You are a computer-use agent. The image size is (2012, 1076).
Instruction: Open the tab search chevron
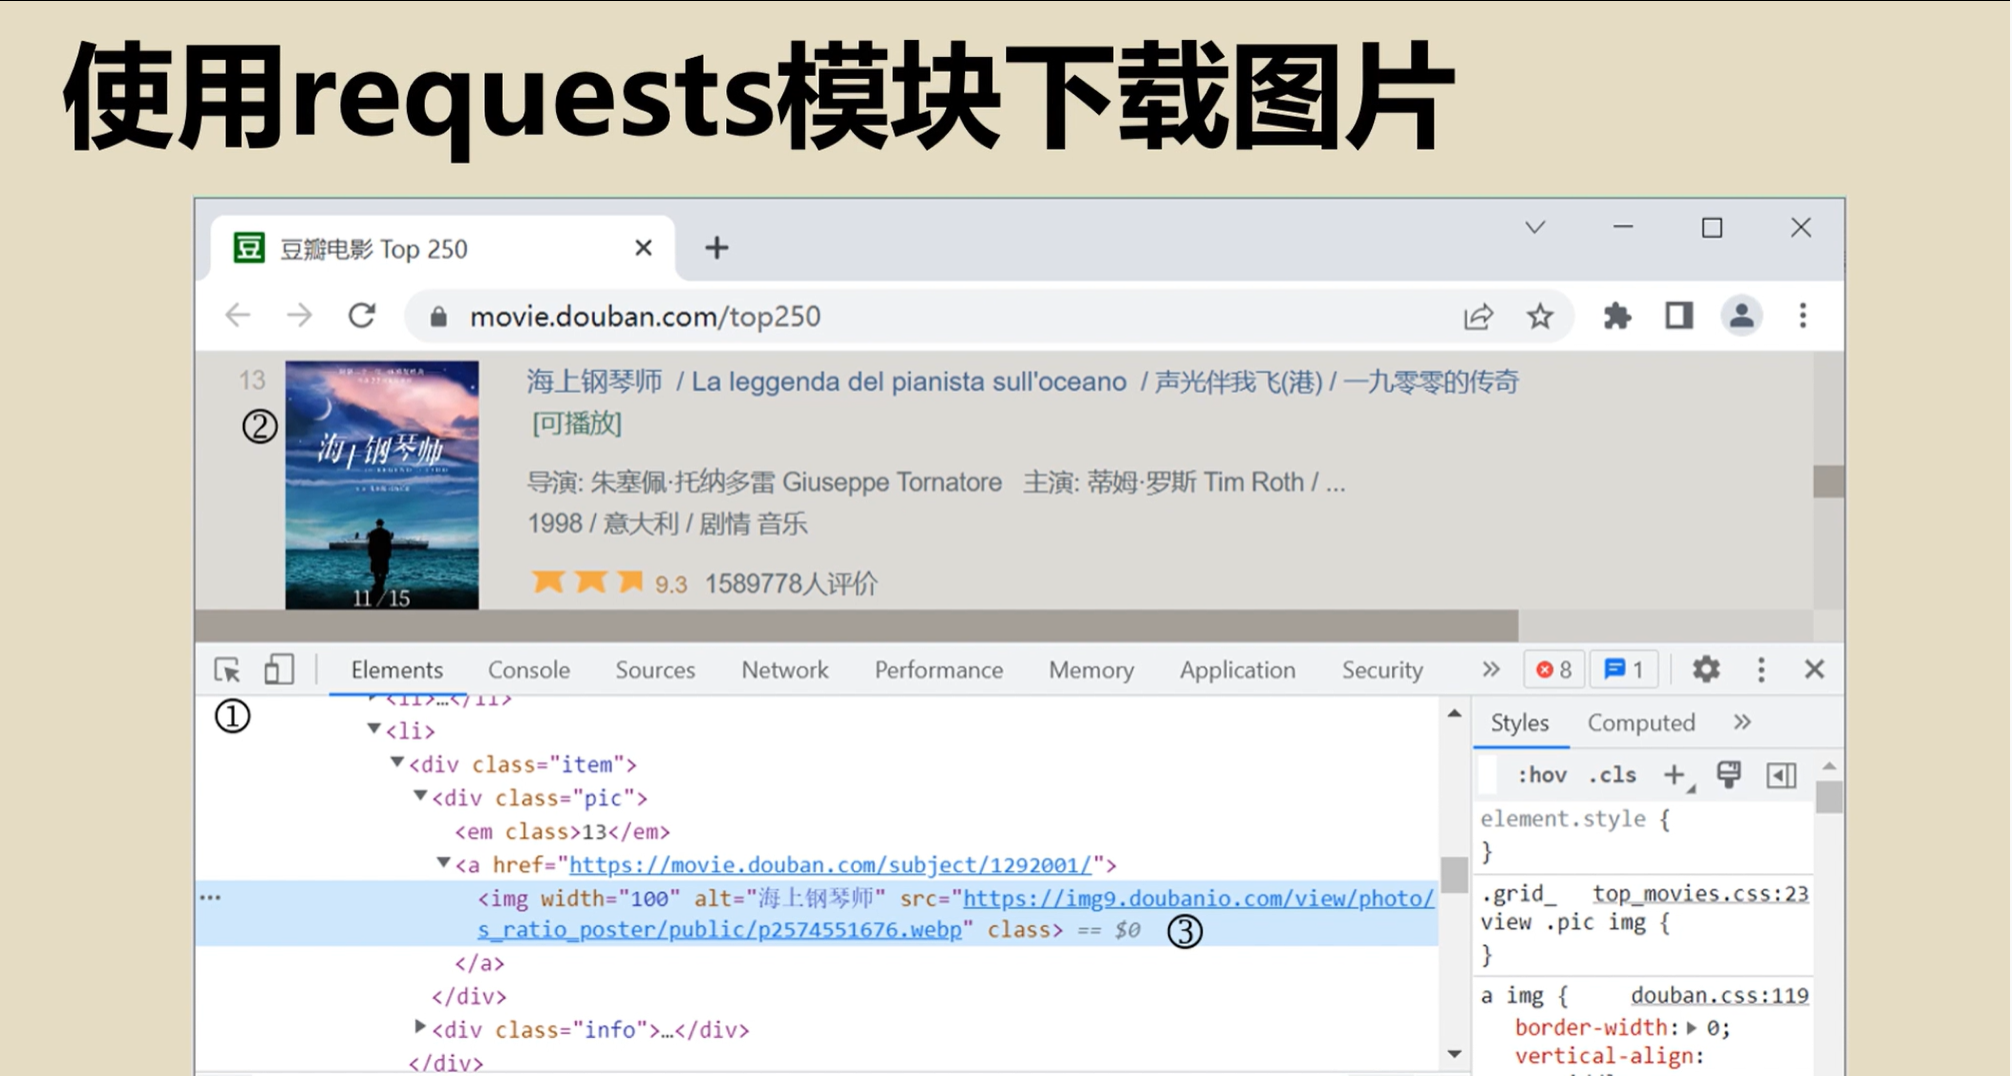(x=1535, y=228)
